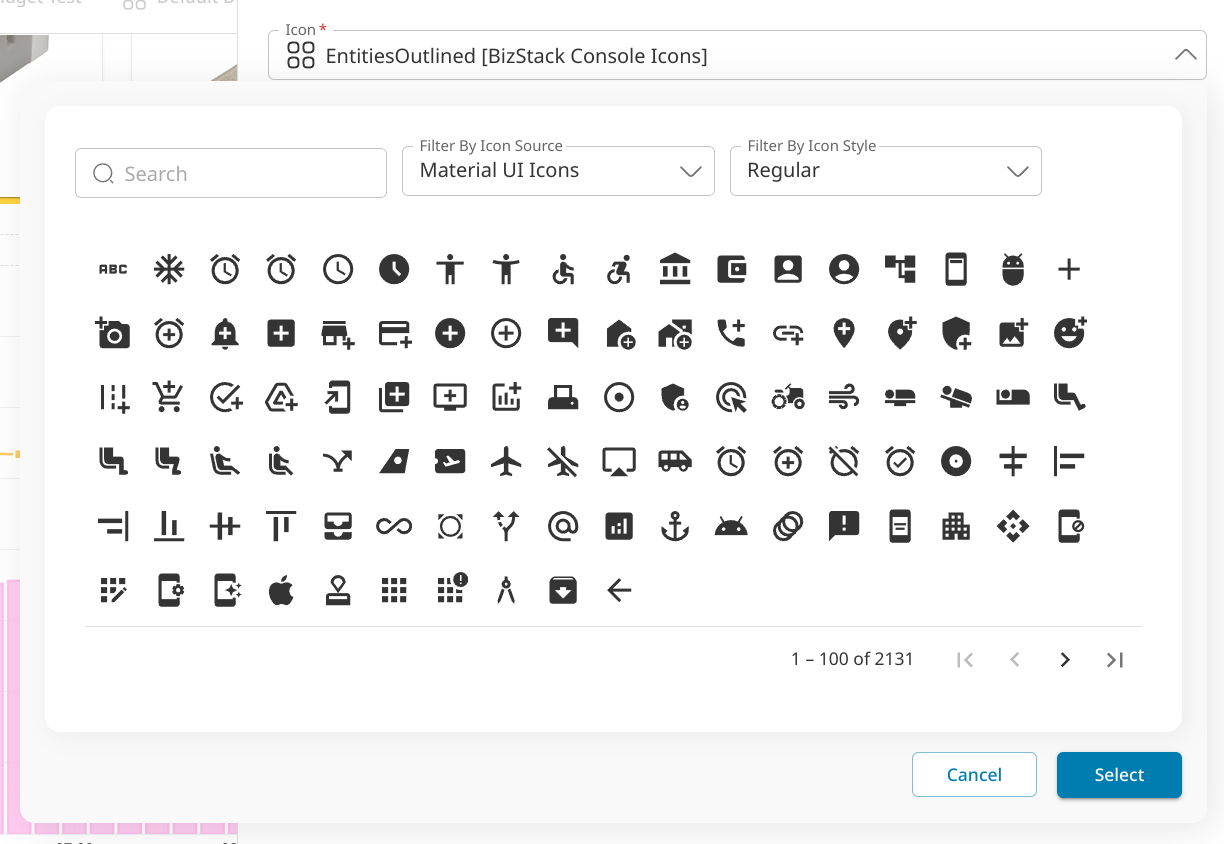This screenshot has width=1224, height=844.
Task: Select the snowflake icon
Action: (x=169, y=269)
